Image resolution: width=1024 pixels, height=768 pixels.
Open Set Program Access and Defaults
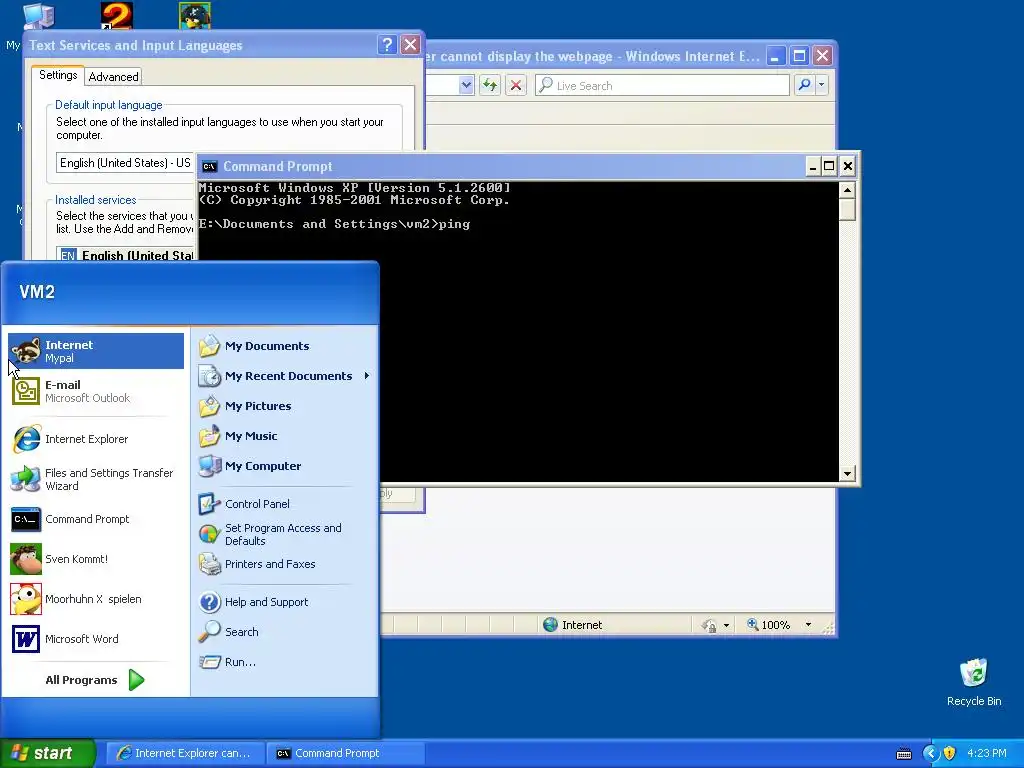click(x=284, y=534)
